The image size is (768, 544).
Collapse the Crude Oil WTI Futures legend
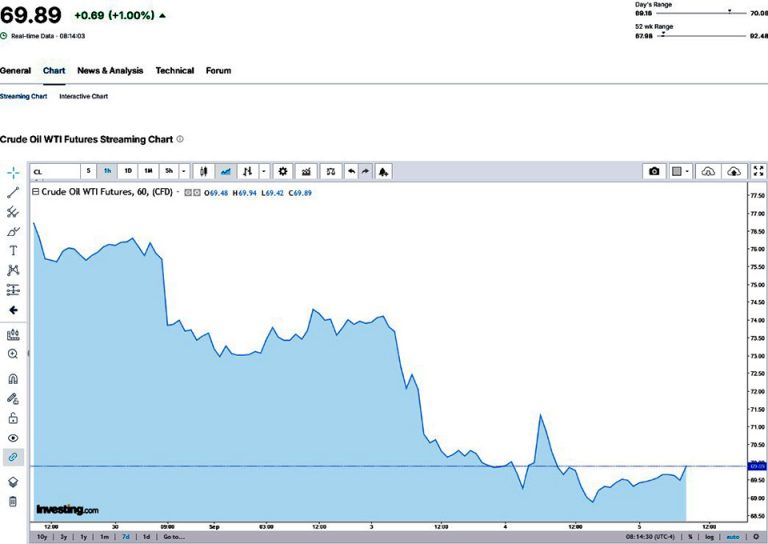(x=36, y=192)
